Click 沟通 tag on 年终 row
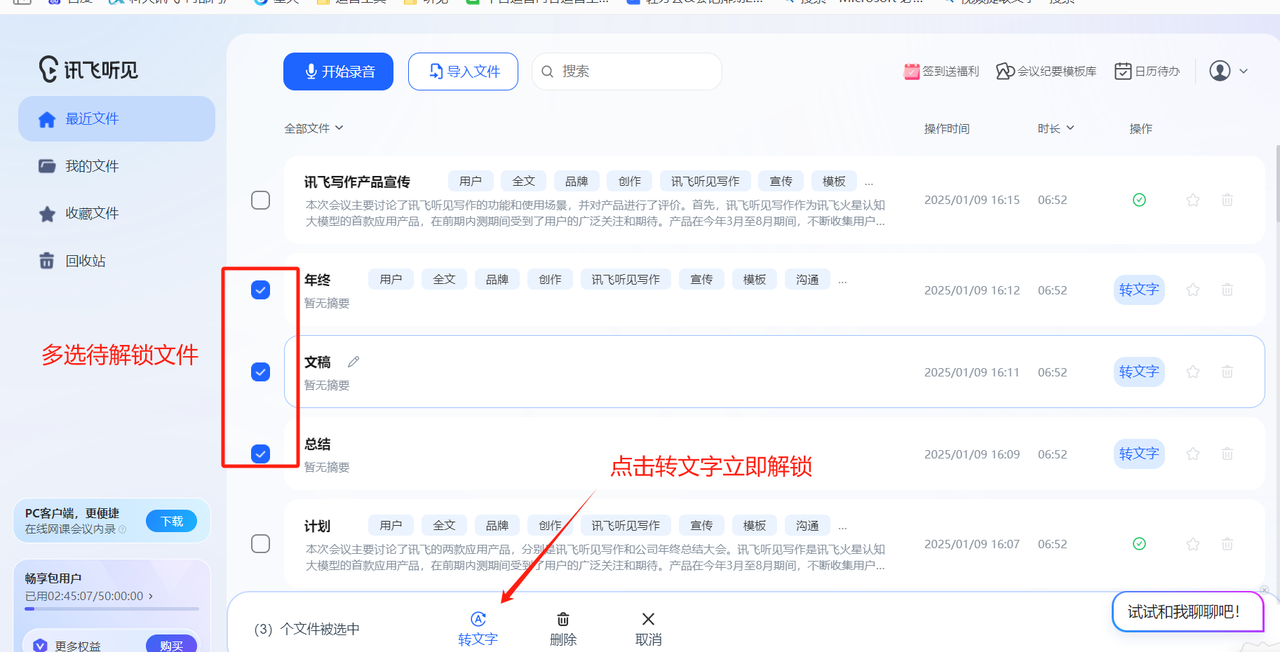1280x652 pixels. pos(808,279)
